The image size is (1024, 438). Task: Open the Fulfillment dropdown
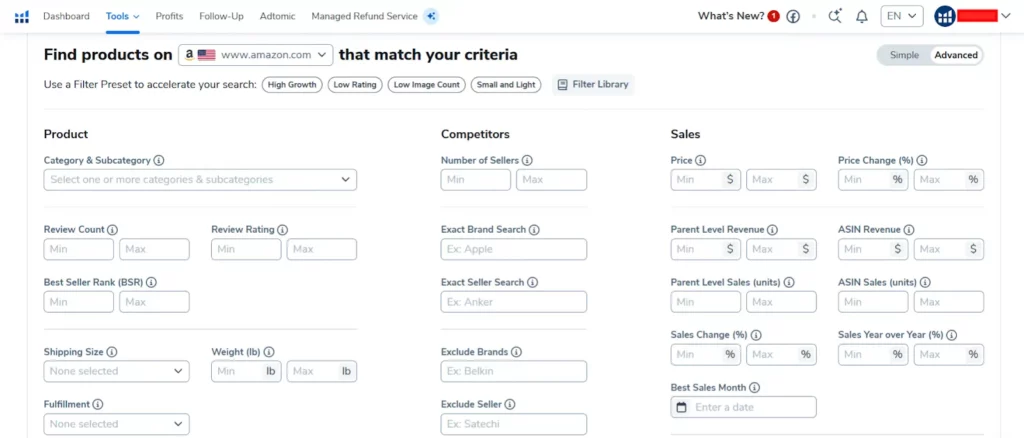coord(116,424)
